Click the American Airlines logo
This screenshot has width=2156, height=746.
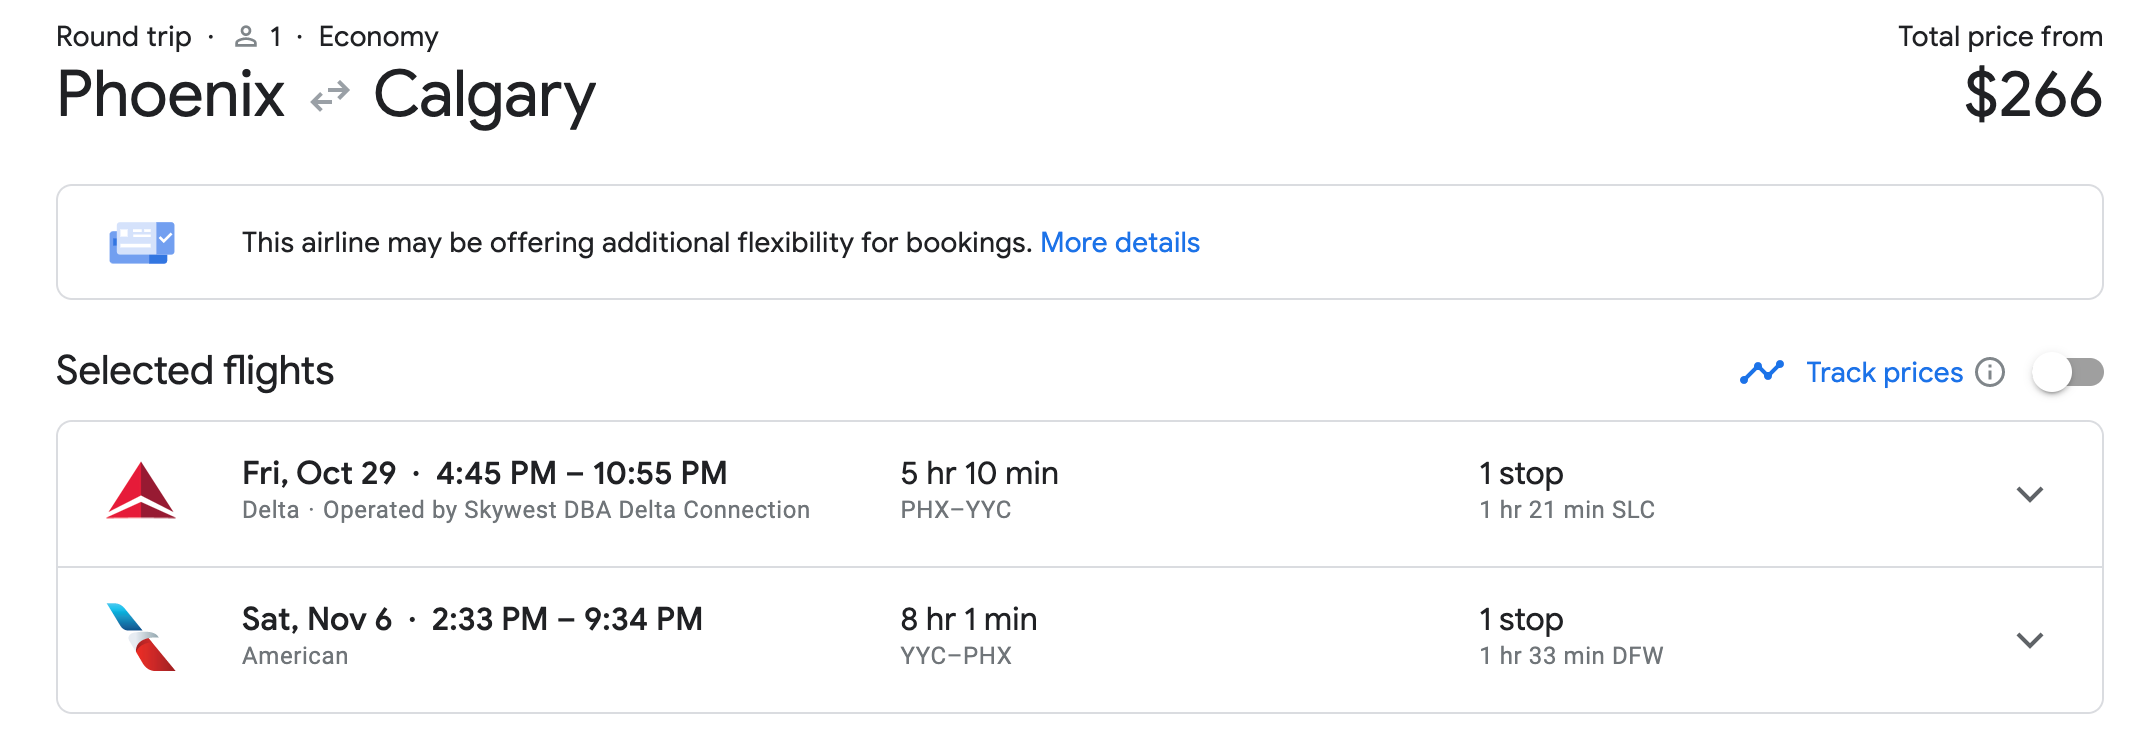141,637
